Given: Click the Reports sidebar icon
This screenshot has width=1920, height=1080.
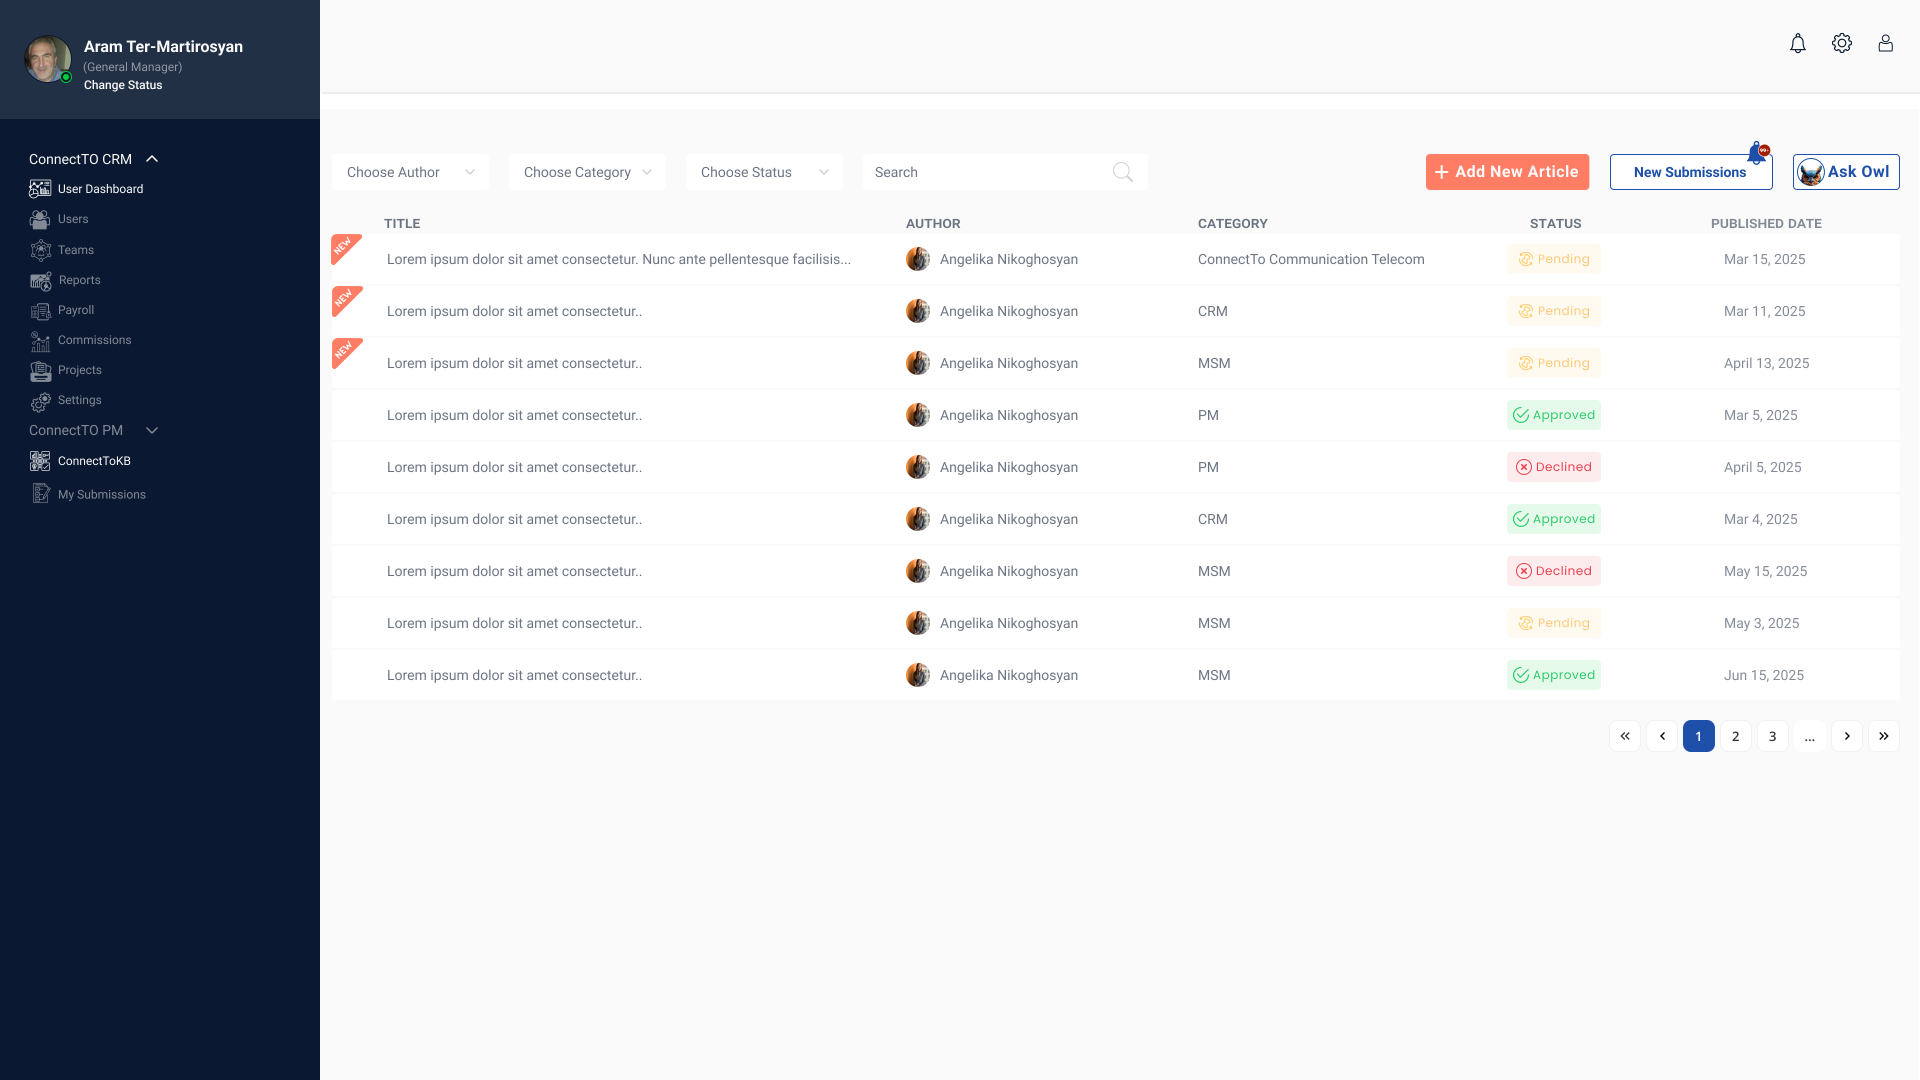Looking at the screenshot, I should (x=40, y=281).
